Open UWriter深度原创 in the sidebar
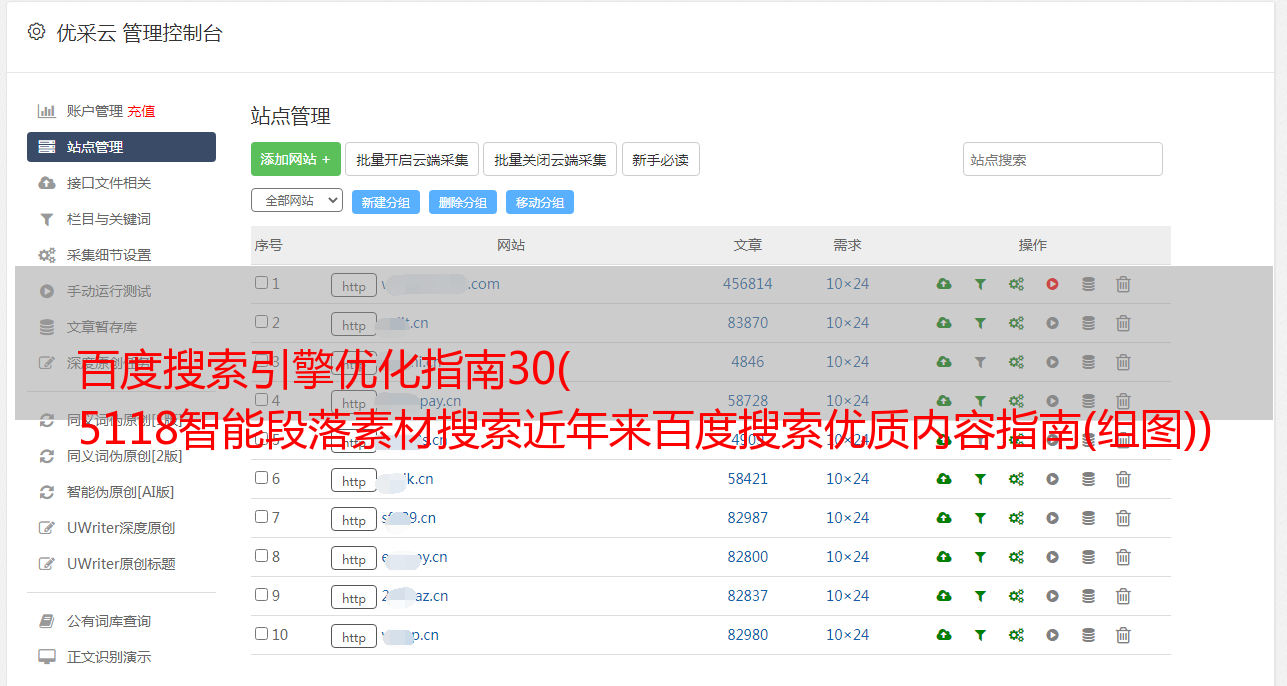The height and width of the screenshot is (686, 1287). pos(121,528)
